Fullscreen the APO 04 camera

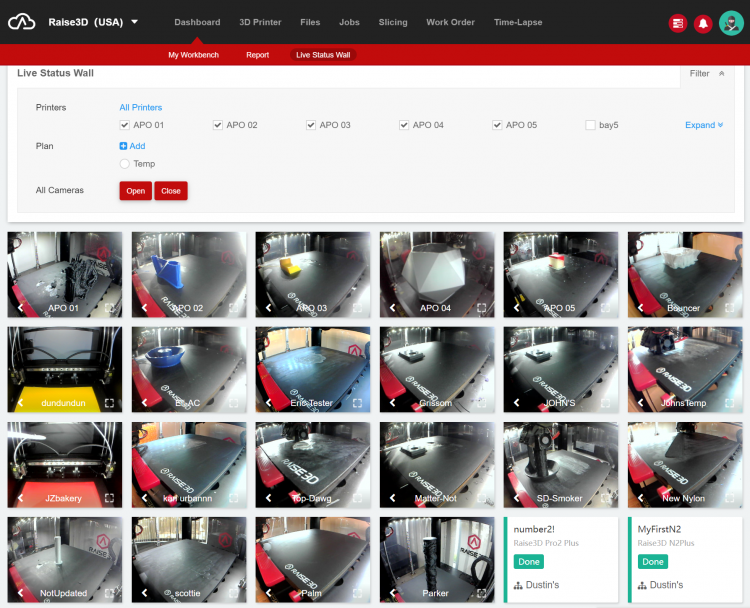click(481, 308)
